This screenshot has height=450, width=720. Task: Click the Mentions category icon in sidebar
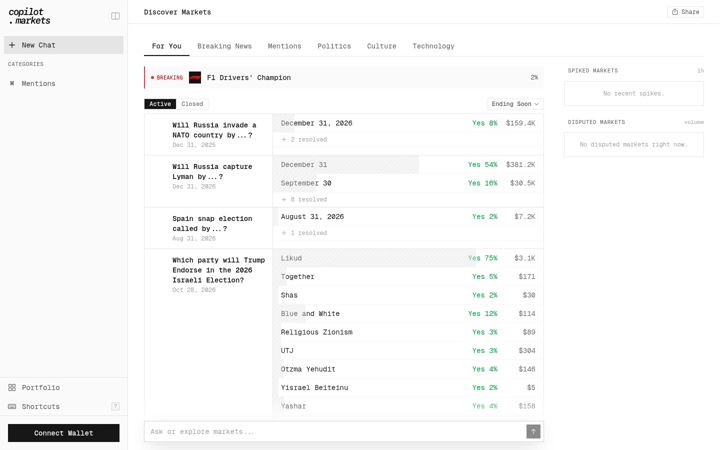click(x=12, y=84)
